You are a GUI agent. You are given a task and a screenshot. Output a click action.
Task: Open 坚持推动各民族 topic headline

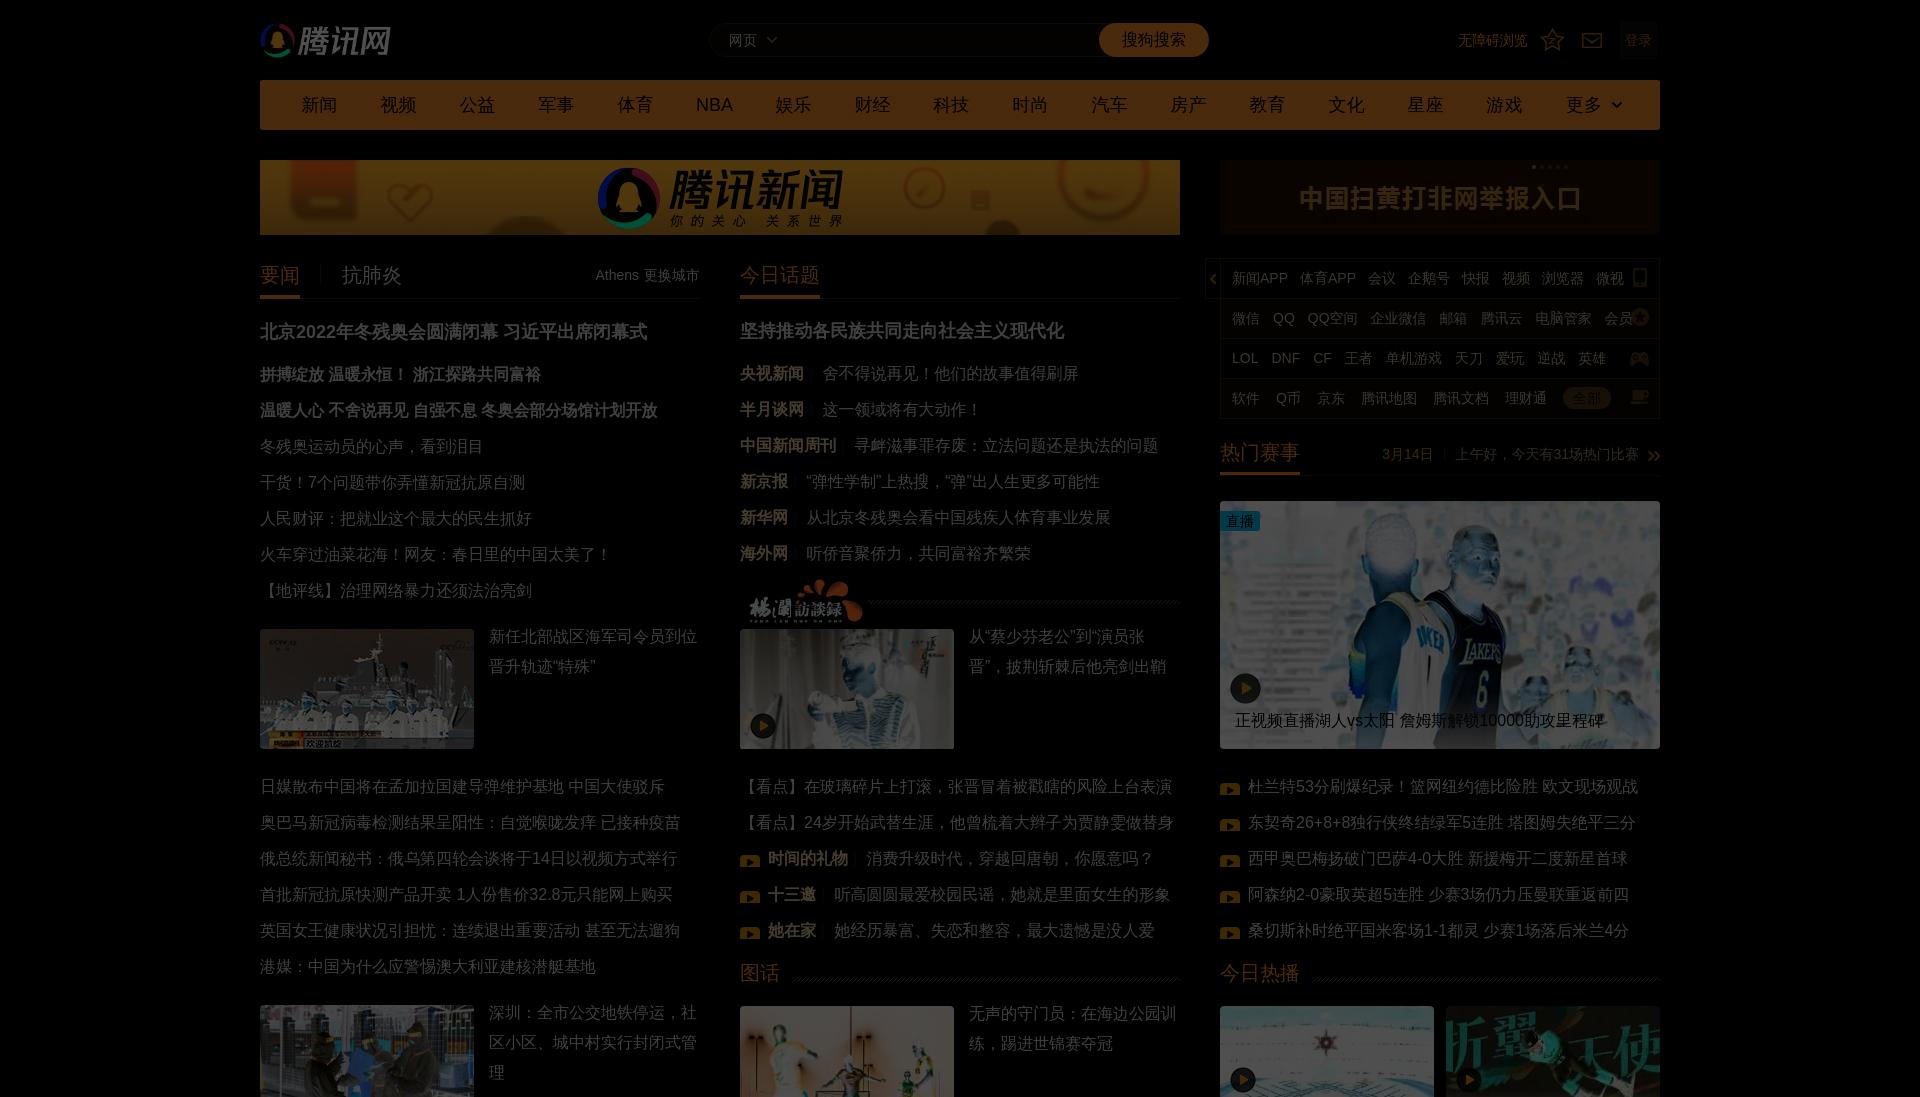(x=902, y=330)
